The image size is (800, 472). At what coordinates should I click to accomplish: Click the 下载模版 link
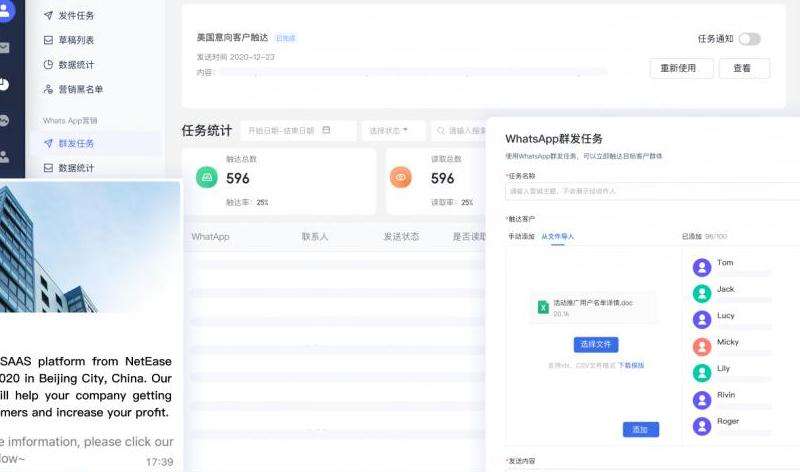click(x=631, y=365)
